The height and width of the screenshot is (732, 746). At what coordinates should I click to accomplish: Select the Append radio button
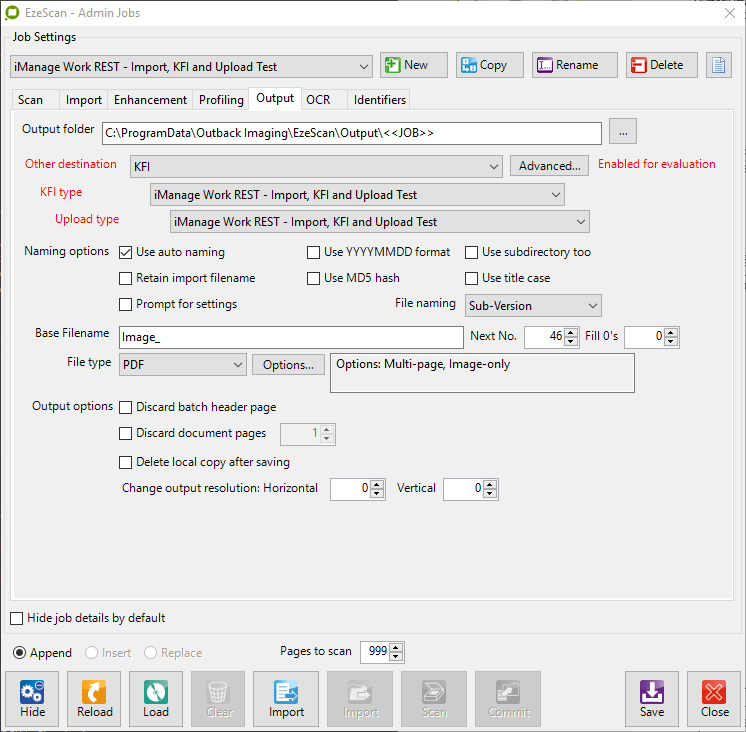click(20, 653)
